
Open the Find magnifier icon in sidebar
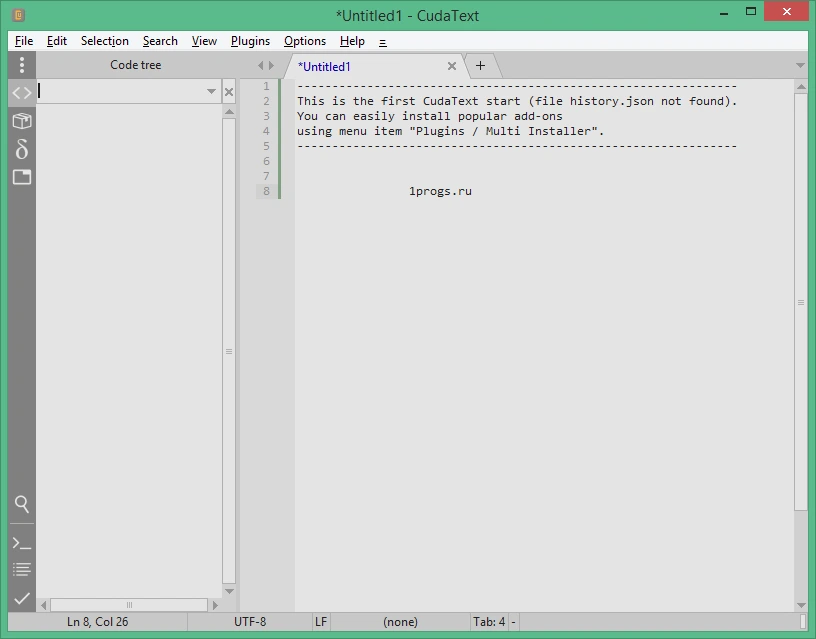(22, 504)
